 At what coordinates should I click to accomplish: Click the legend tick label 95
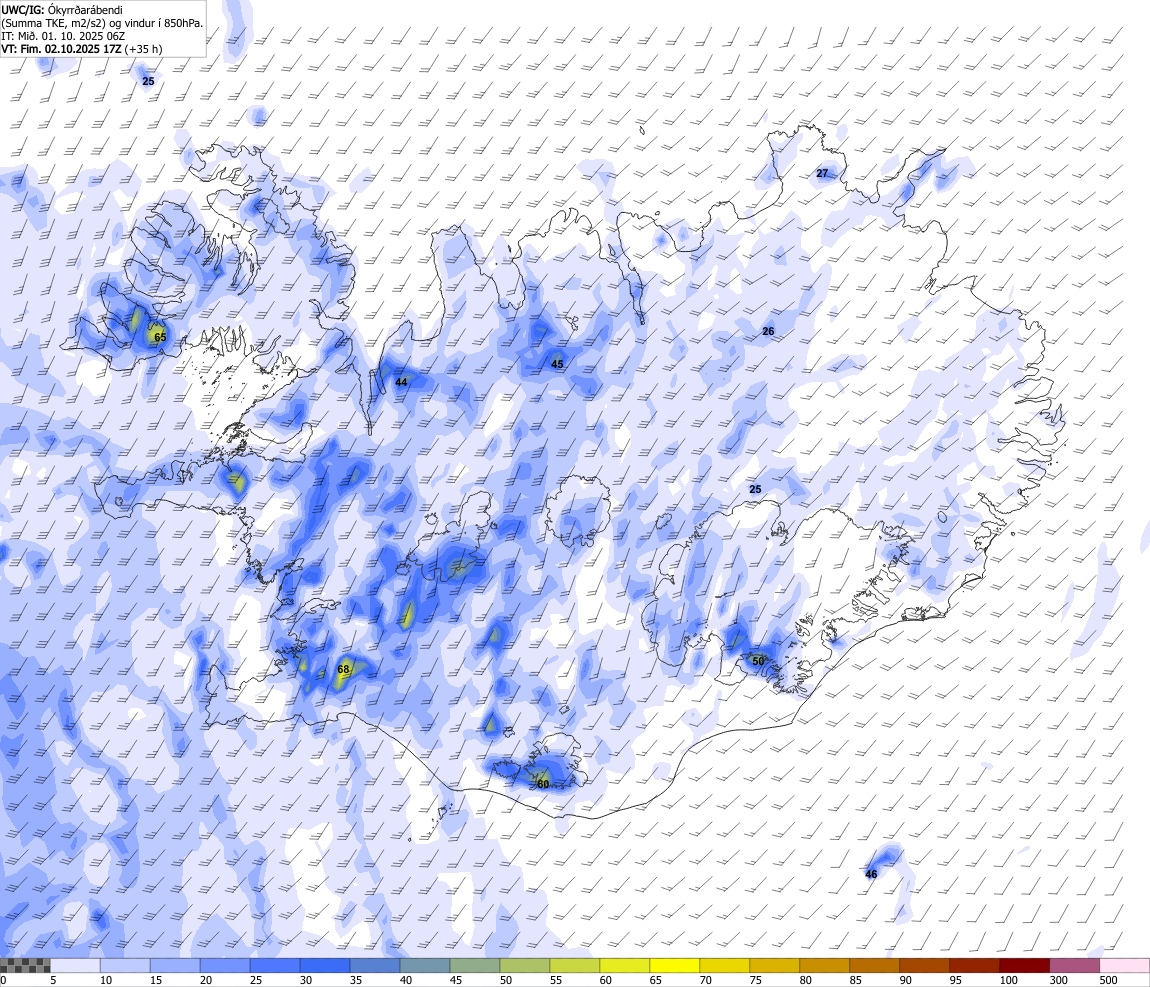955,980
